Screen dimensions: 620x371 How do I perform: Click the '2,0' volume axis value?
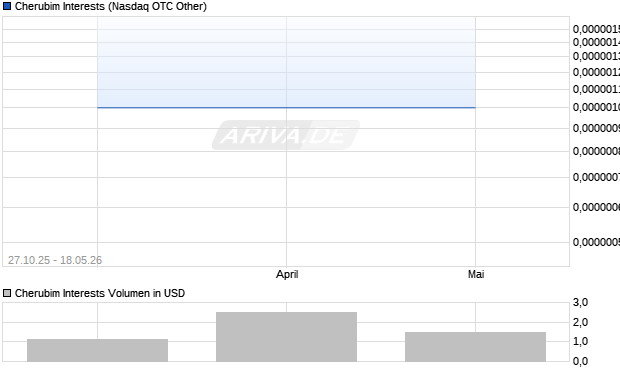click(x=580, y=322)
